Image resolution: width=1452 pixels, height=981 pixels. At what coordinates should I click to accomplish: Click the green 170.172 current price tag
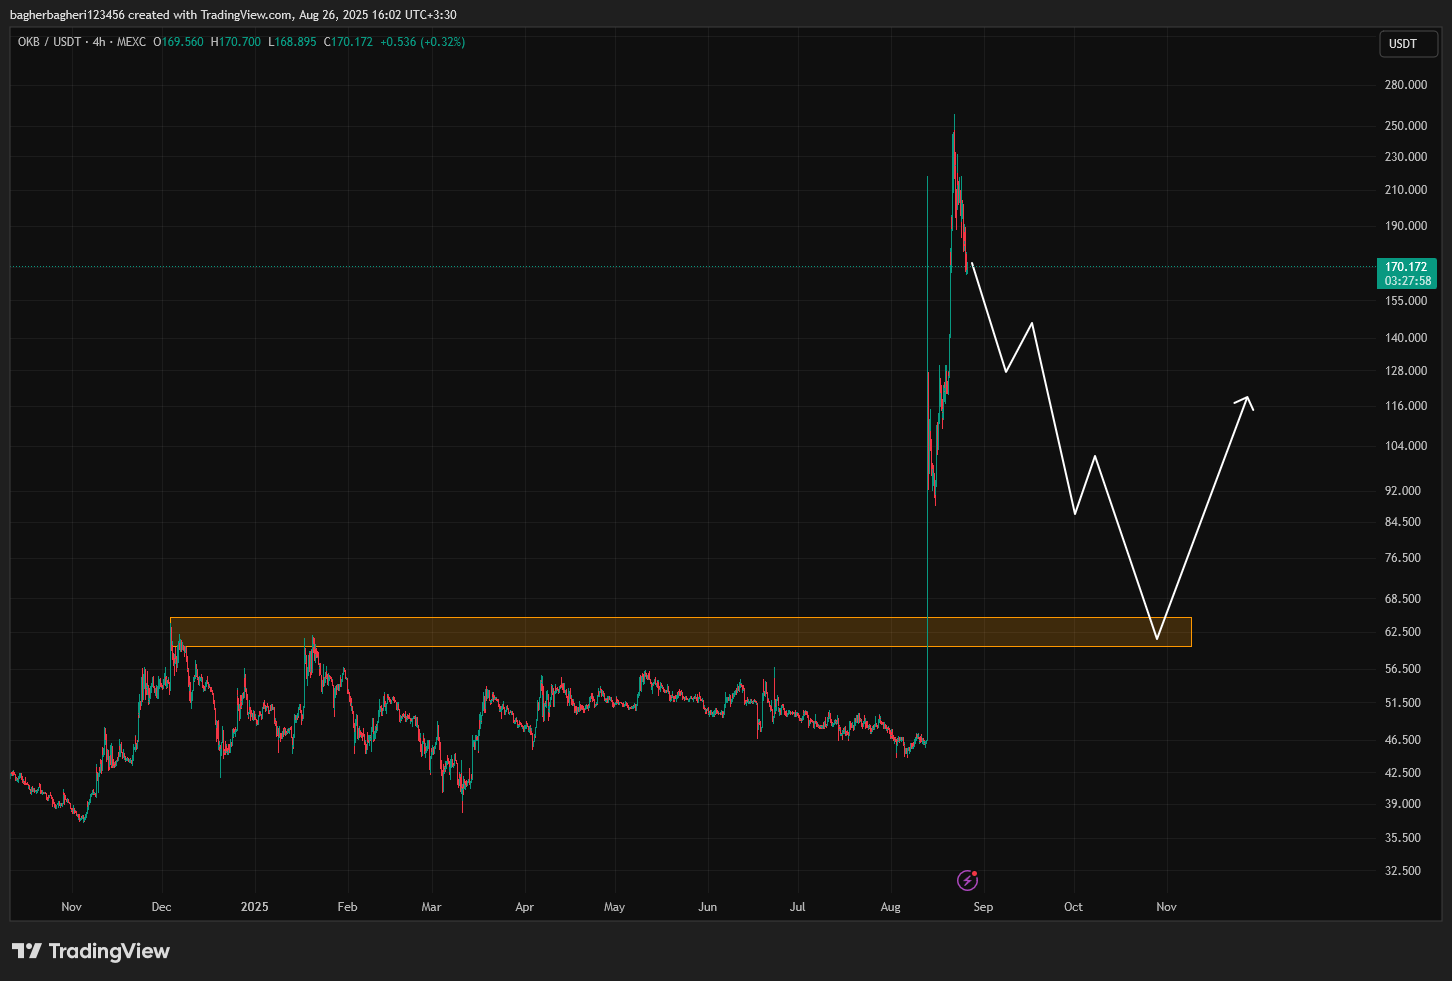(1405, 267)
